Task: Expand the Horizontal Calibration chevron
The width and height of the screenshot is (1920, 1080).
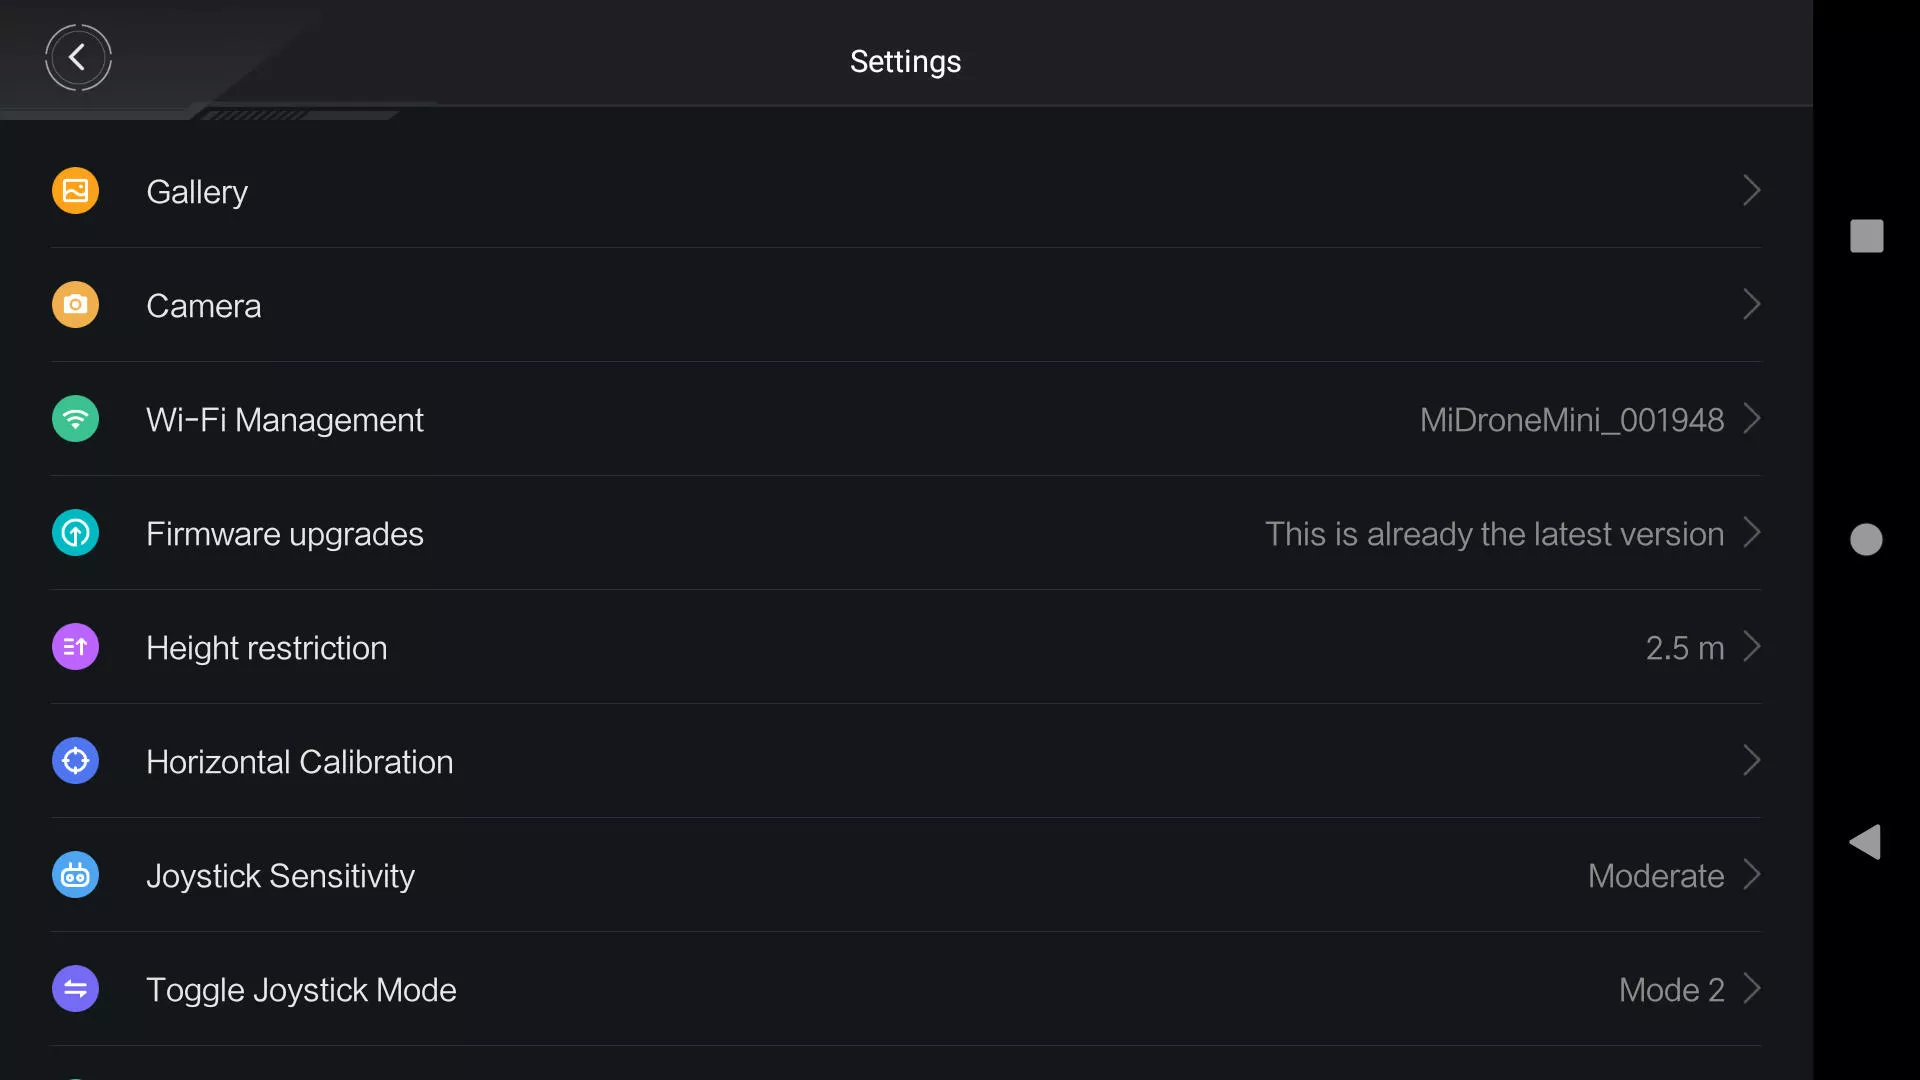Action: click(x=1751, y=761)
